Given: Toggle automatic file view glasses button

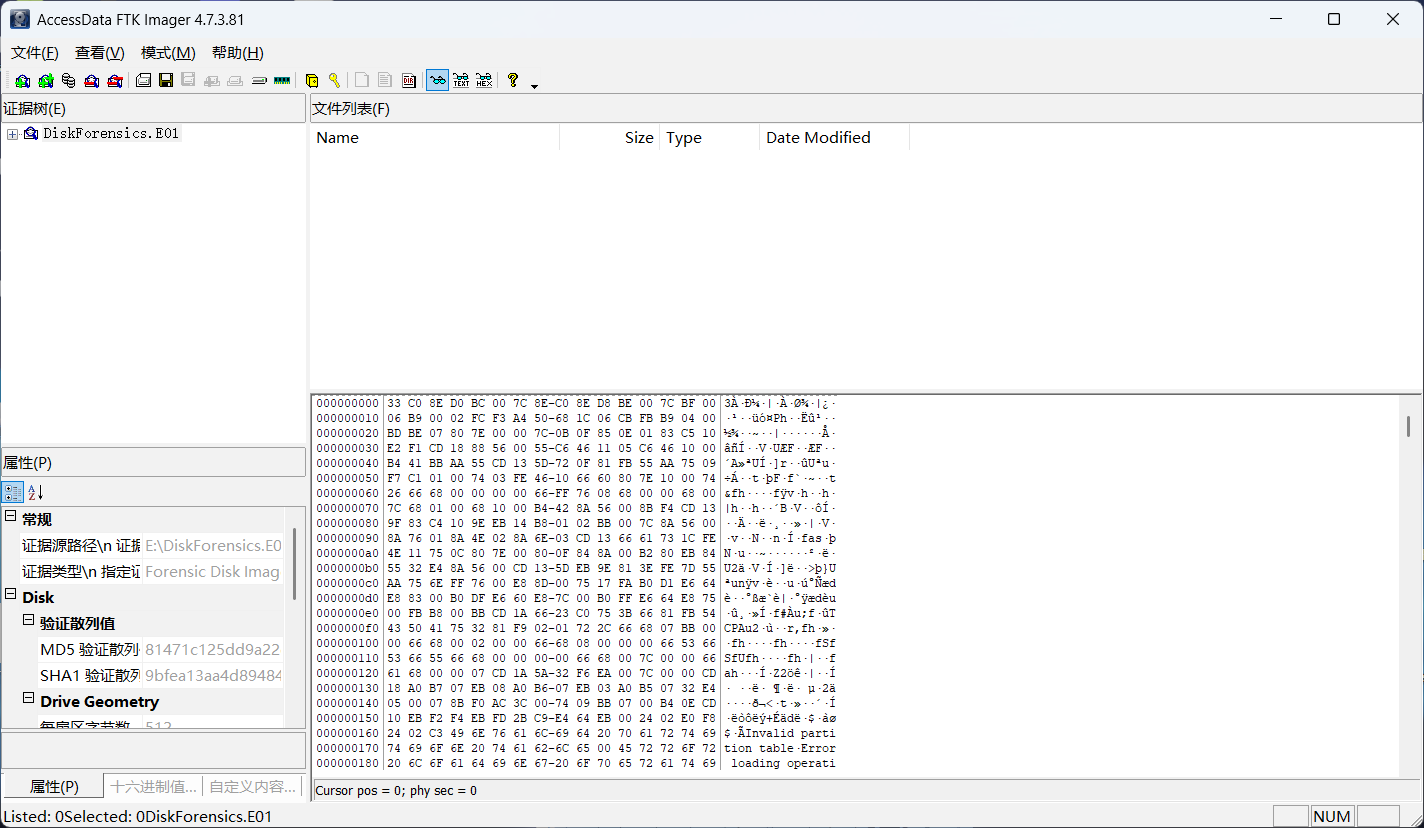Looking at the screenshot, I should [x=437, y=81].
